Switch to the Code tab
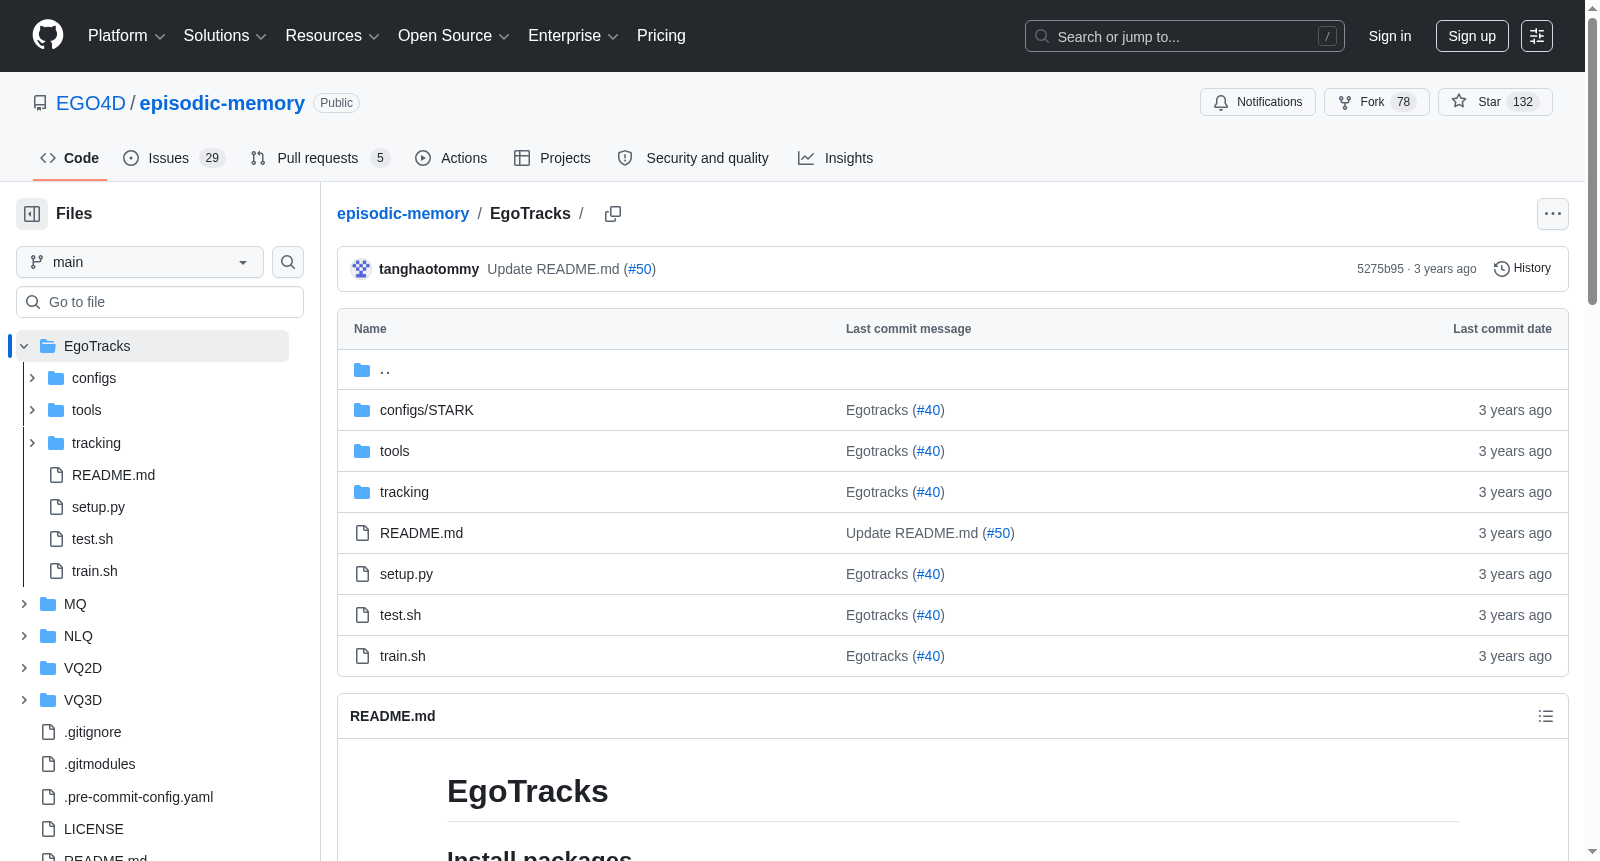 [x=69, y=158]
